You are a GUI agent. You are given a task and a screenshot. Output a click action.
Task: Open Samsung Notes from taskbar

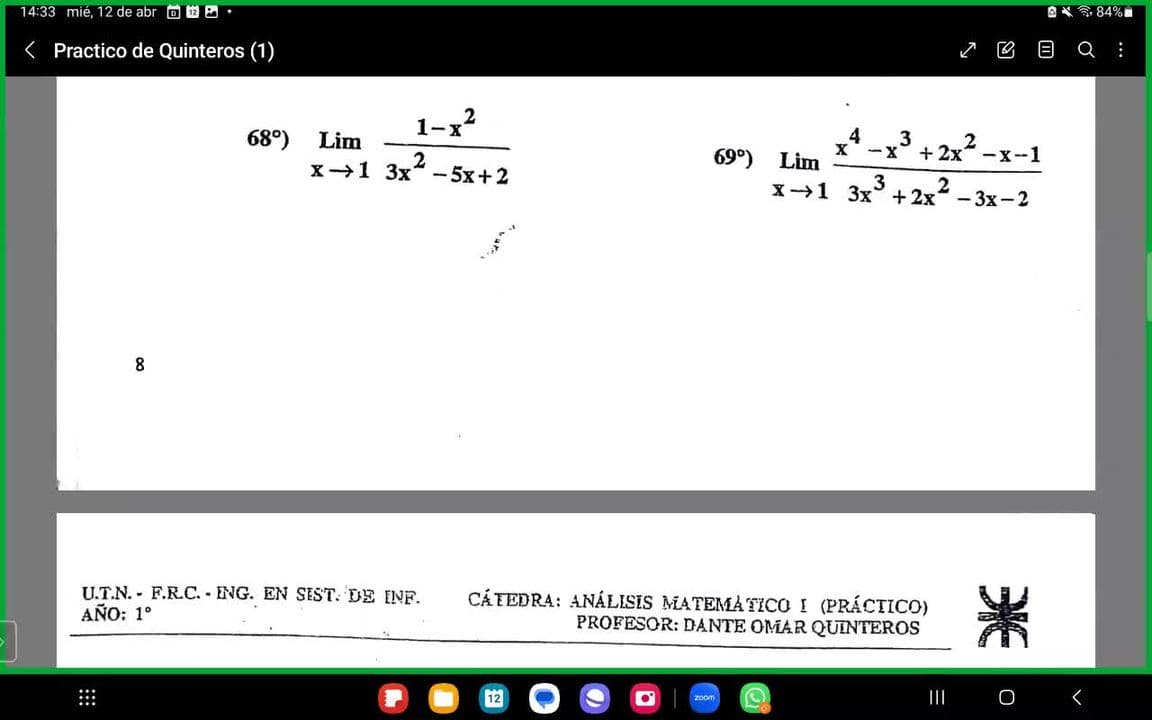[x=393, y=697]
